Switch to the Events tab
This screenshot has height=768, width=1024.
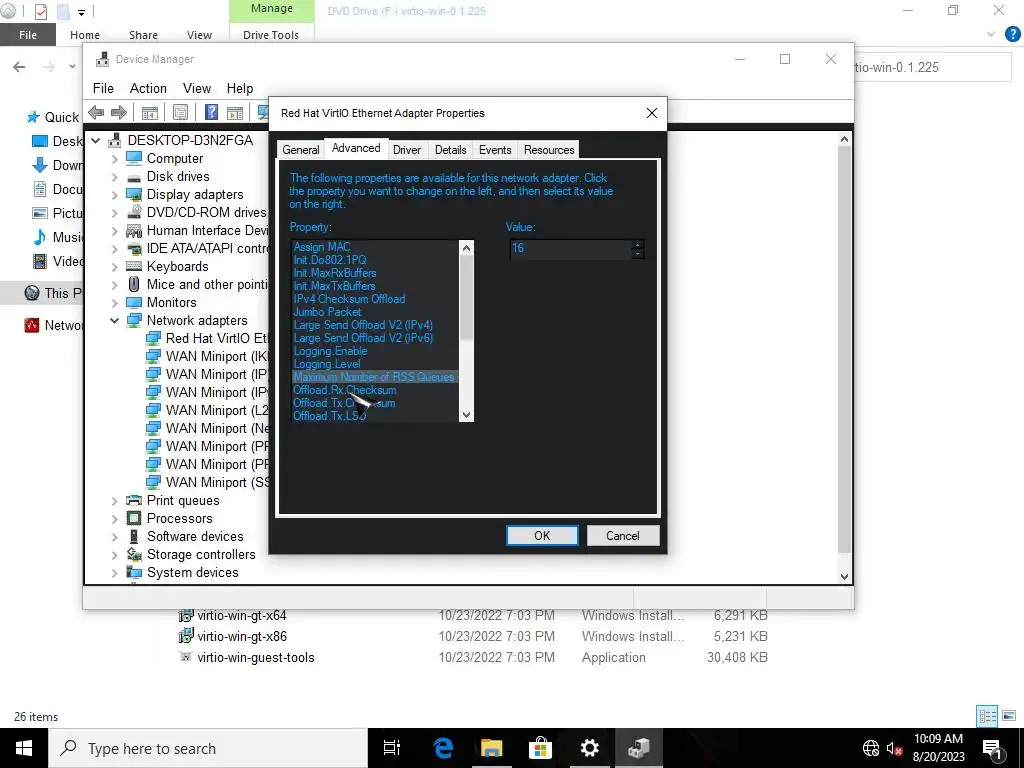point(495,150)
